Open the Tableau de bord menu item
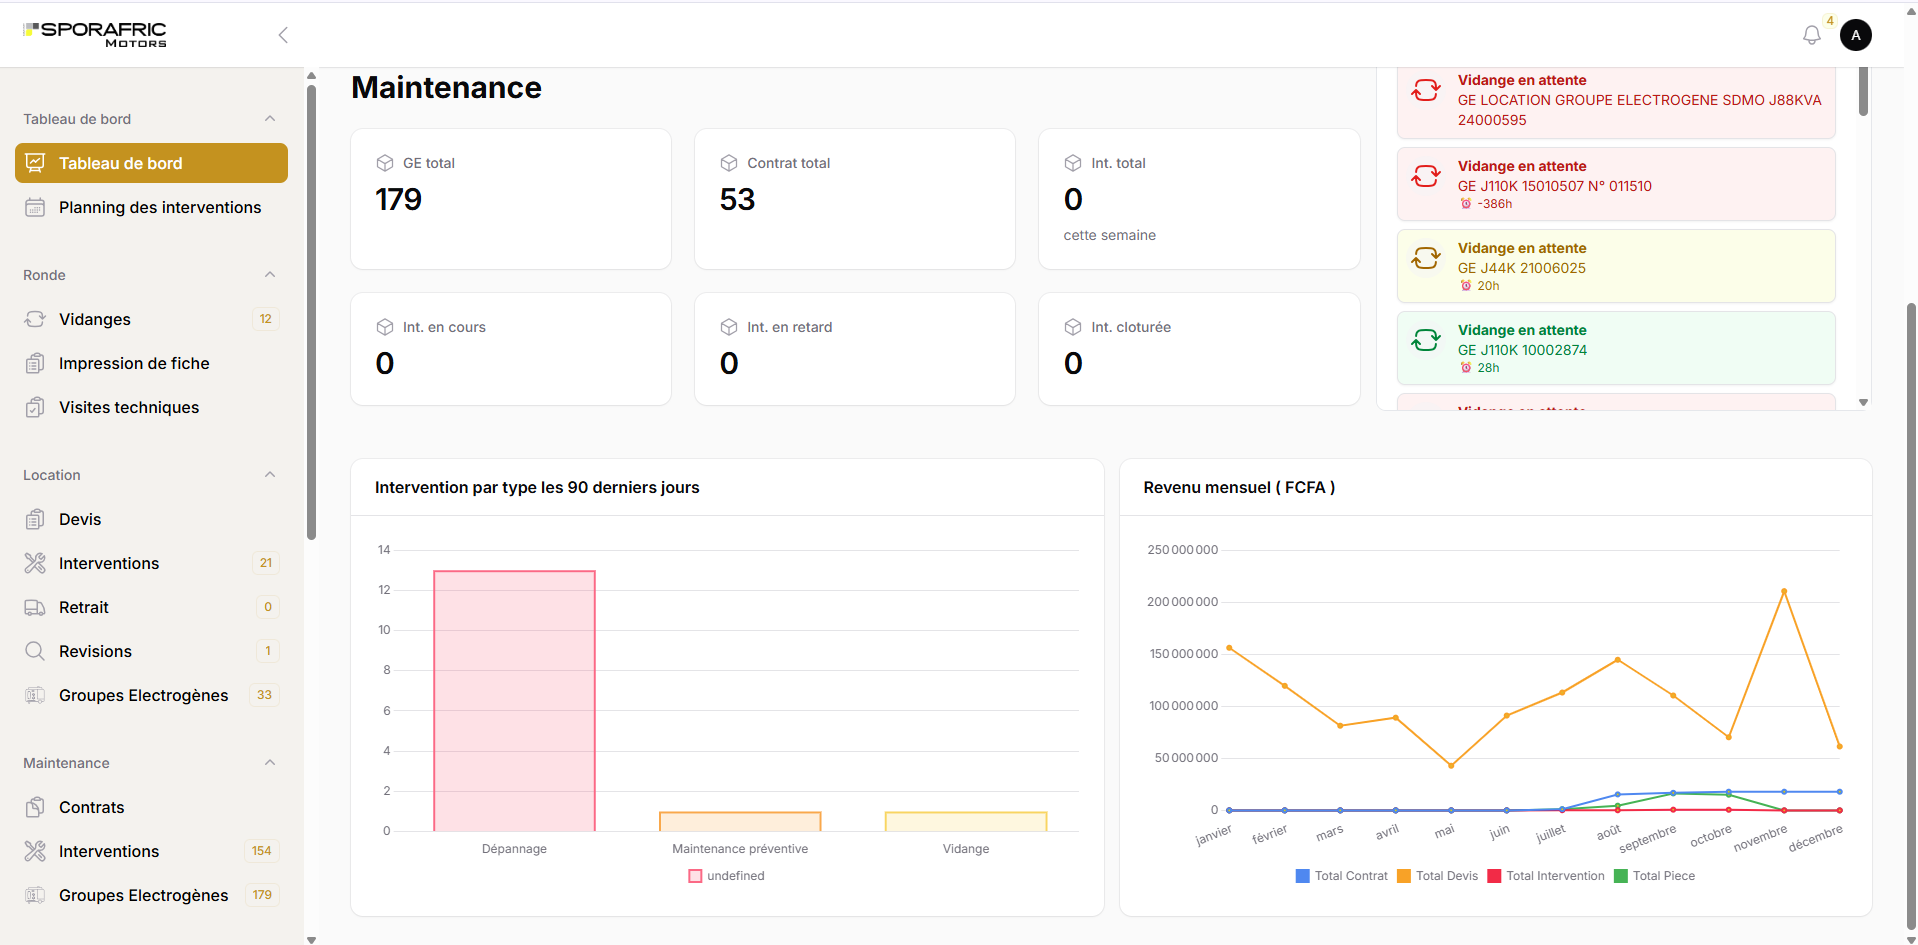The height and width of the screenshot is (945, 1918). coord(151,163)
